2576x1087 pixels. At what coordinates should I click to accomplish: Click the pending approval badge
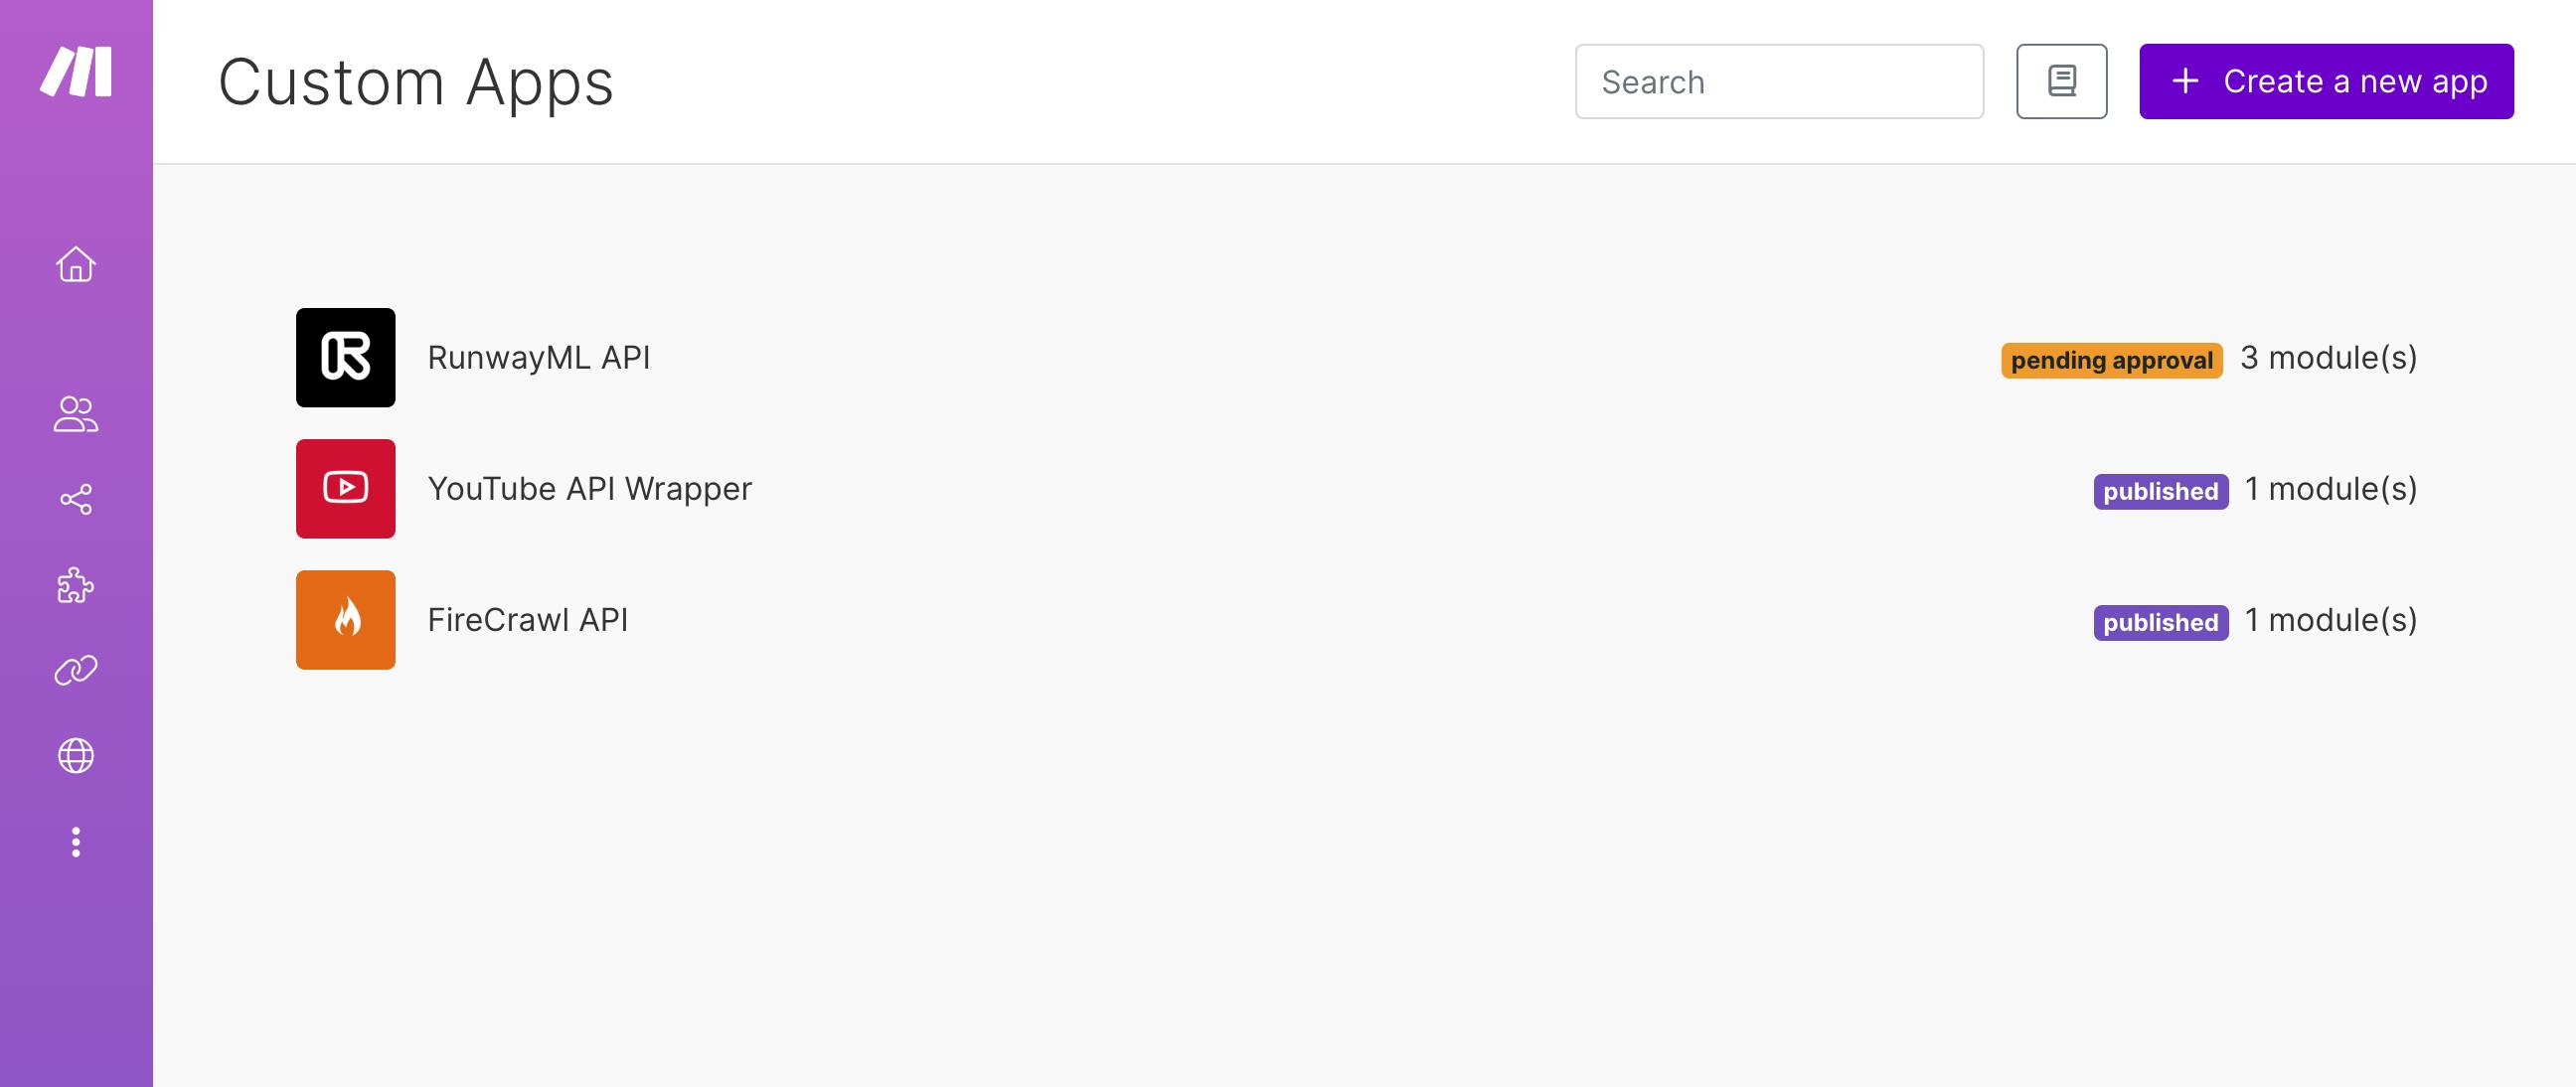point(2111,360)
